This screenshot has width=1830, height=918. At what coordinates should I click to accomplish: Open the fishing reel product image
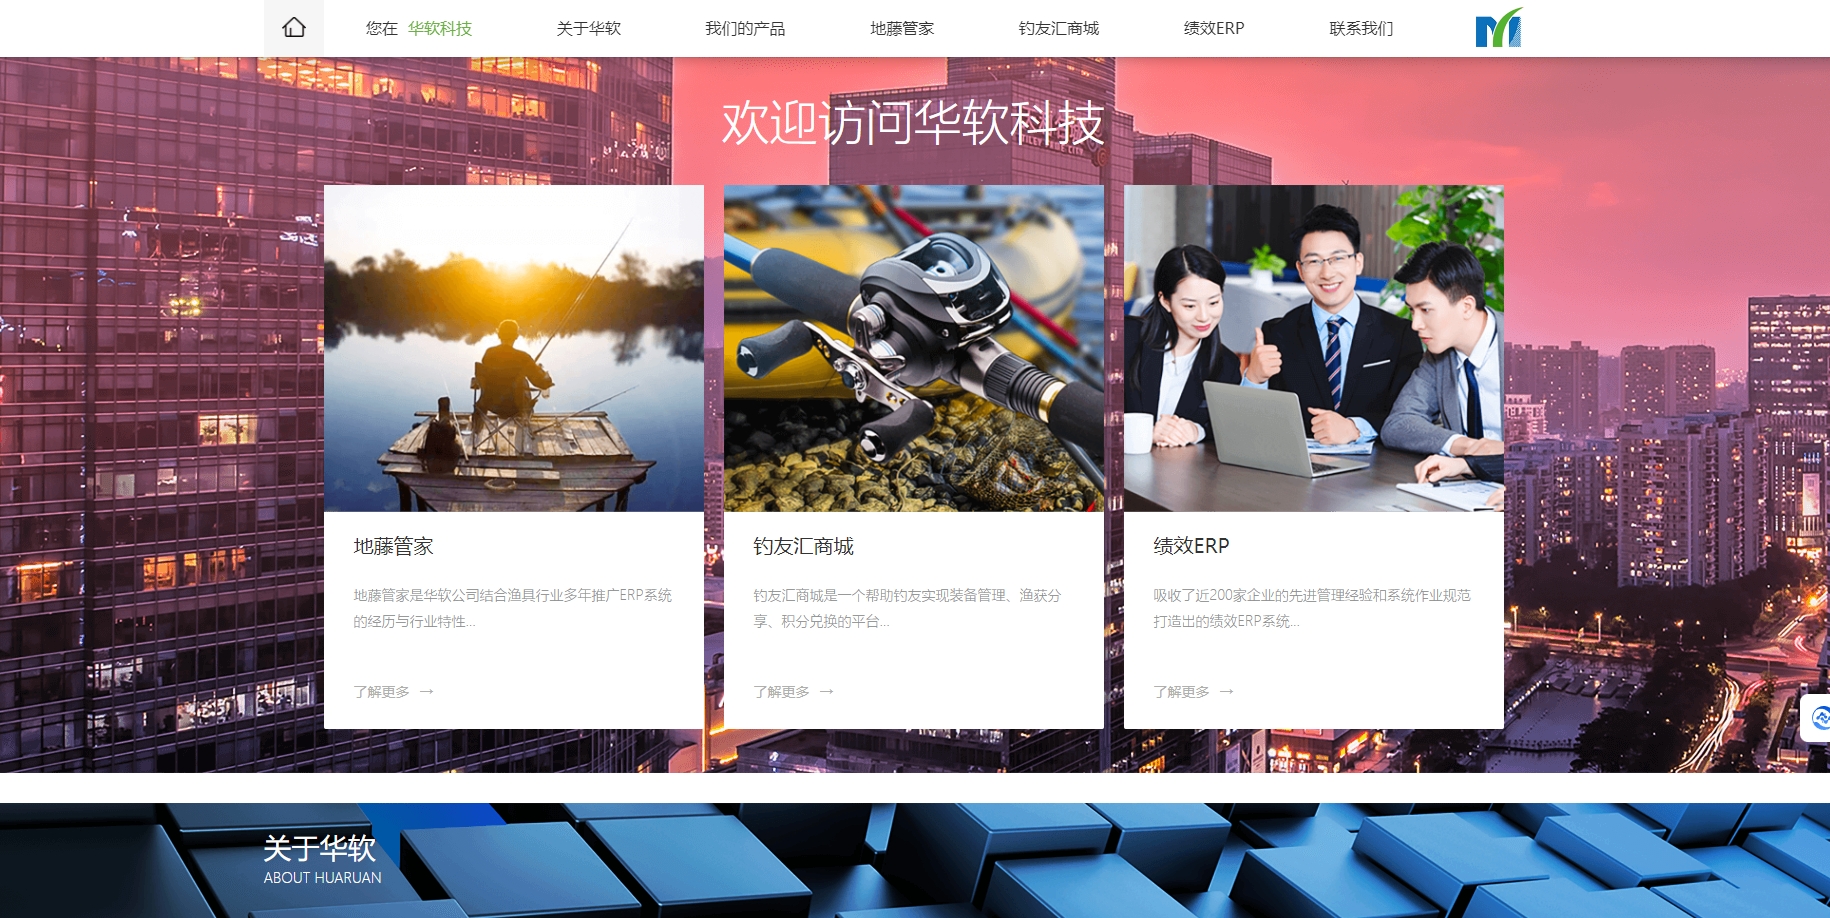tap(914, 348)
